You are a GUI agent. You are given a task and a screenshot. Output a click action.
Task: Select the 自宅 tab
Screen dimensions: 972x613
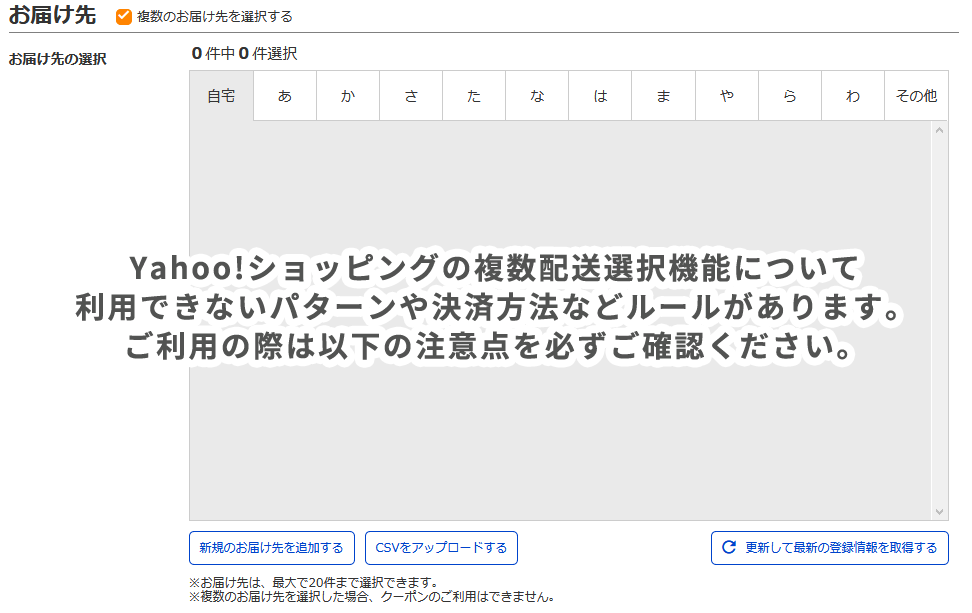(x=221, y=95)
